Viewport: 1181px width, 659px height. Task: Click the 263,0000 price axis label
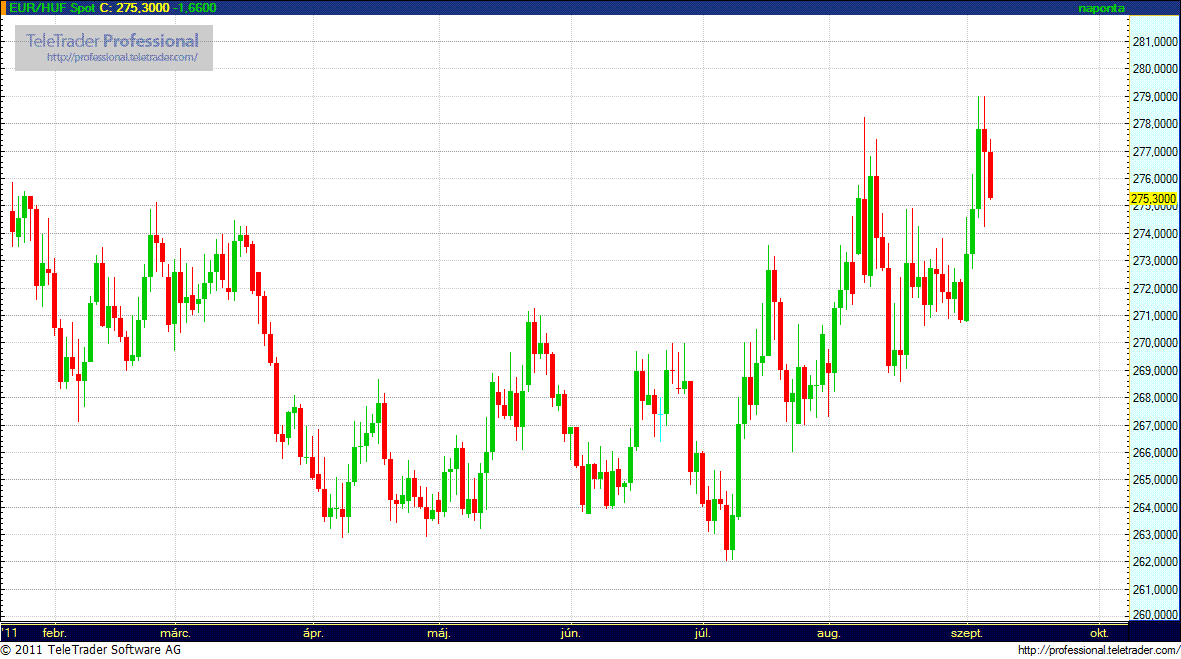coord(1155,535)
